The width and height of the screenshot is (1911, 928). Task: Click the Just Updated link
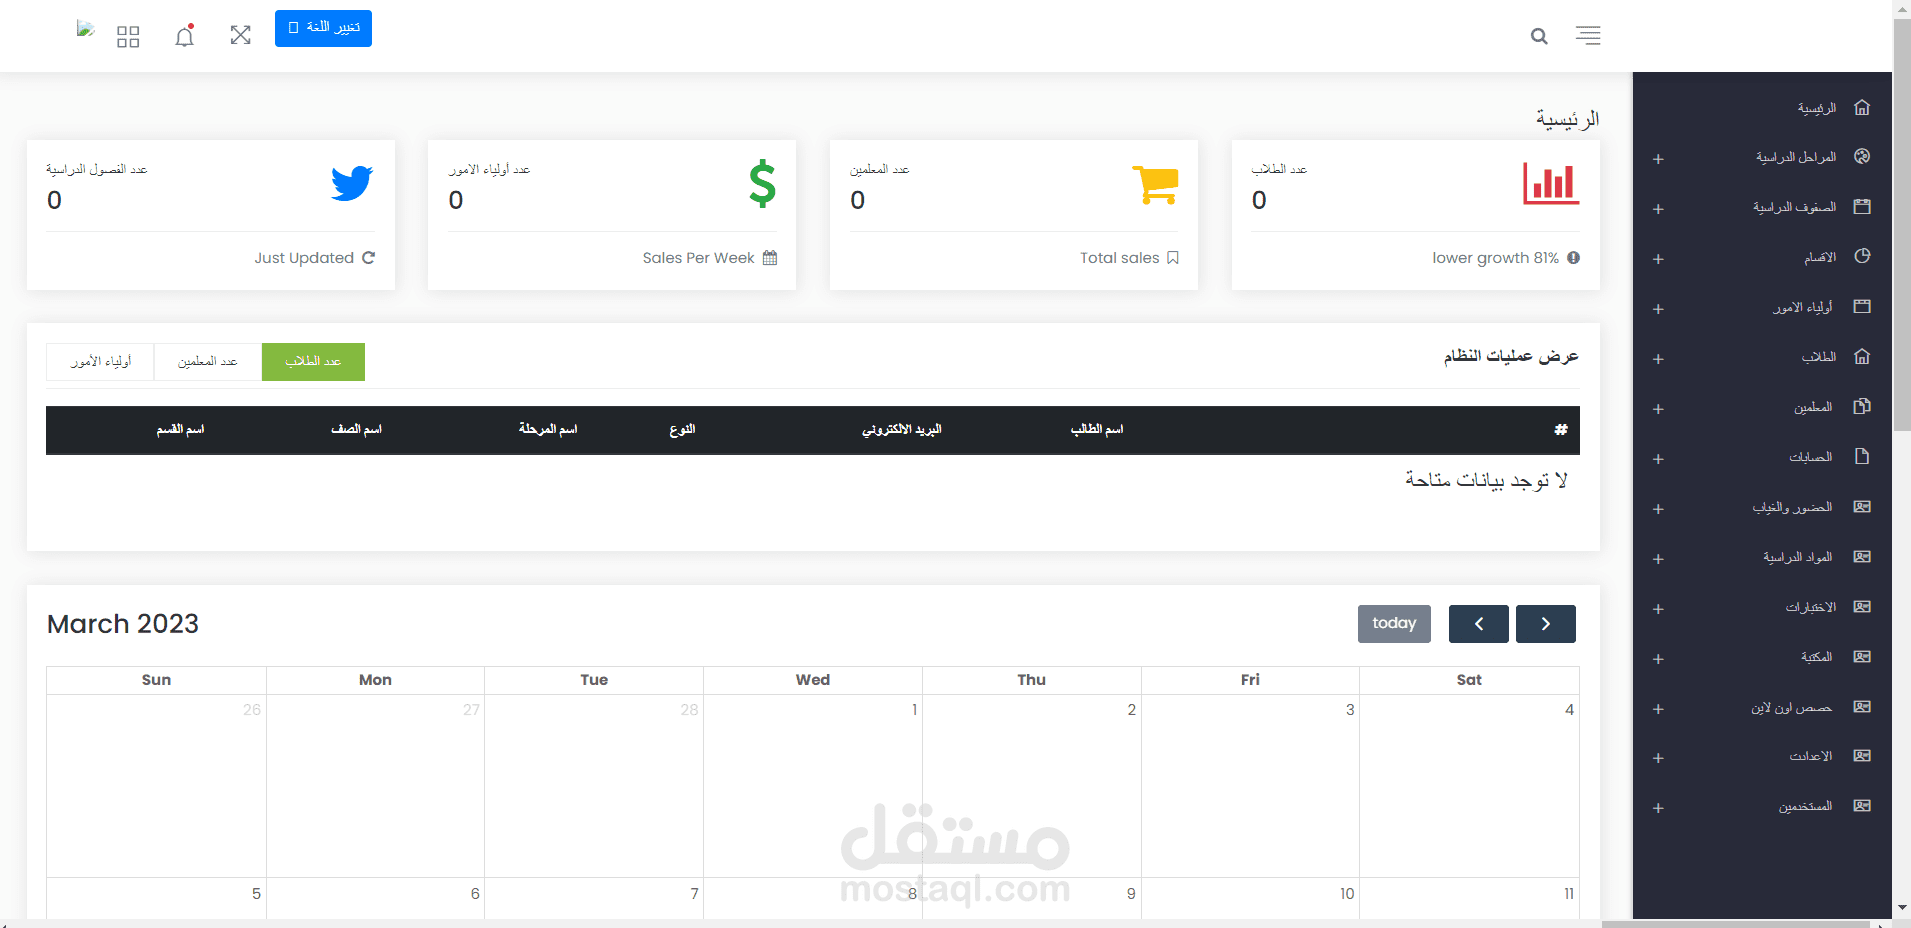(304, 257)
